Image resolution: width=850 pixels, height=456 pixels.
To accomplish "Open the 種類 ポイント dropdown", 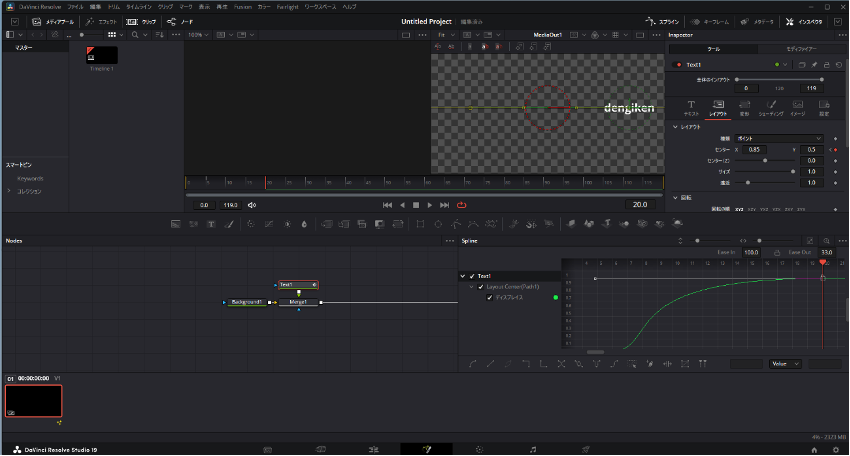I will coord(779,138).
